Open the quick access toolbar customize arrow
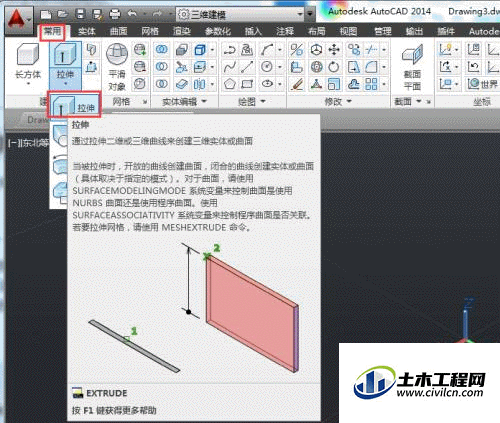Viewport: 500px width, 423px height. 311,14
